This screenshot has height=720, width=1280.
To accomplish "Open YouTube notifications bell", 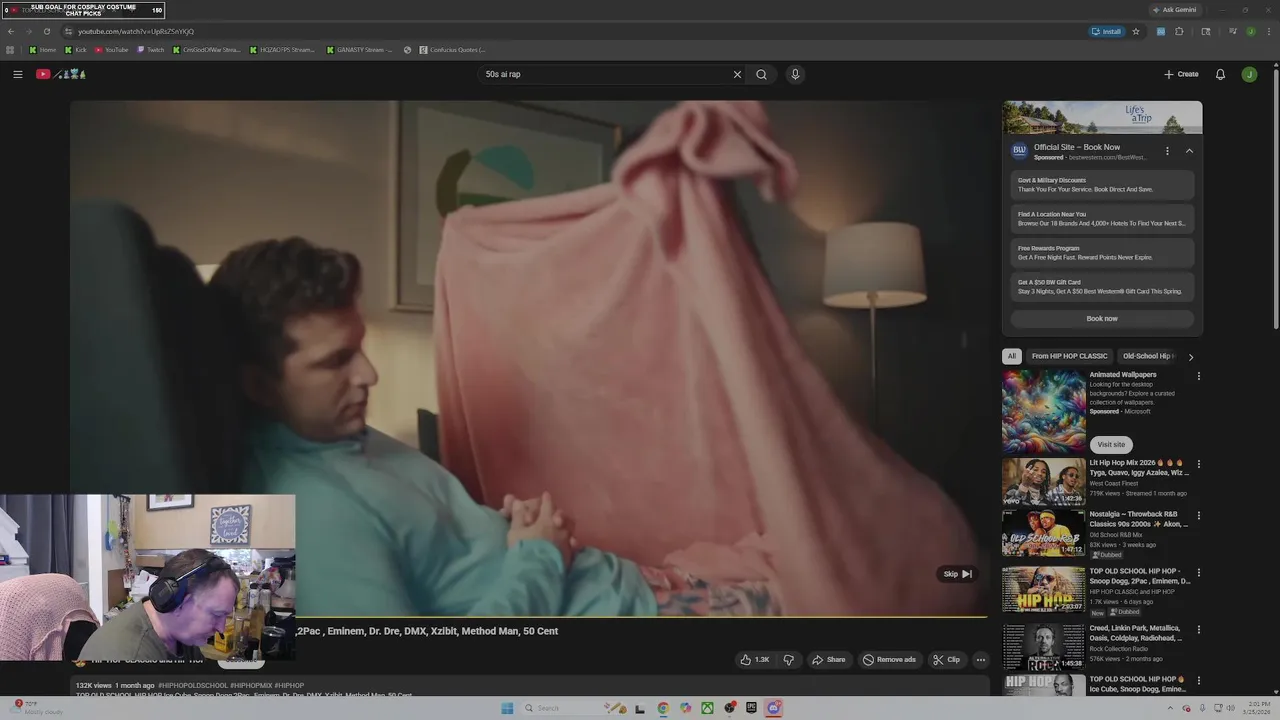I will click(1220, 74).
